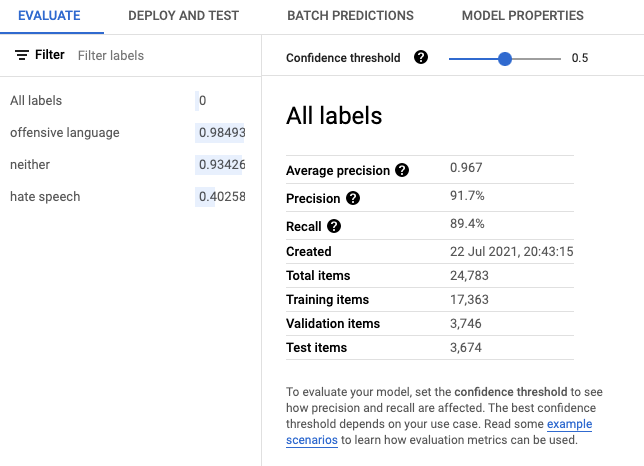Open Confidence threshold help icon
The width and height of the screenshot is (644, 466).
pos(421,57)
